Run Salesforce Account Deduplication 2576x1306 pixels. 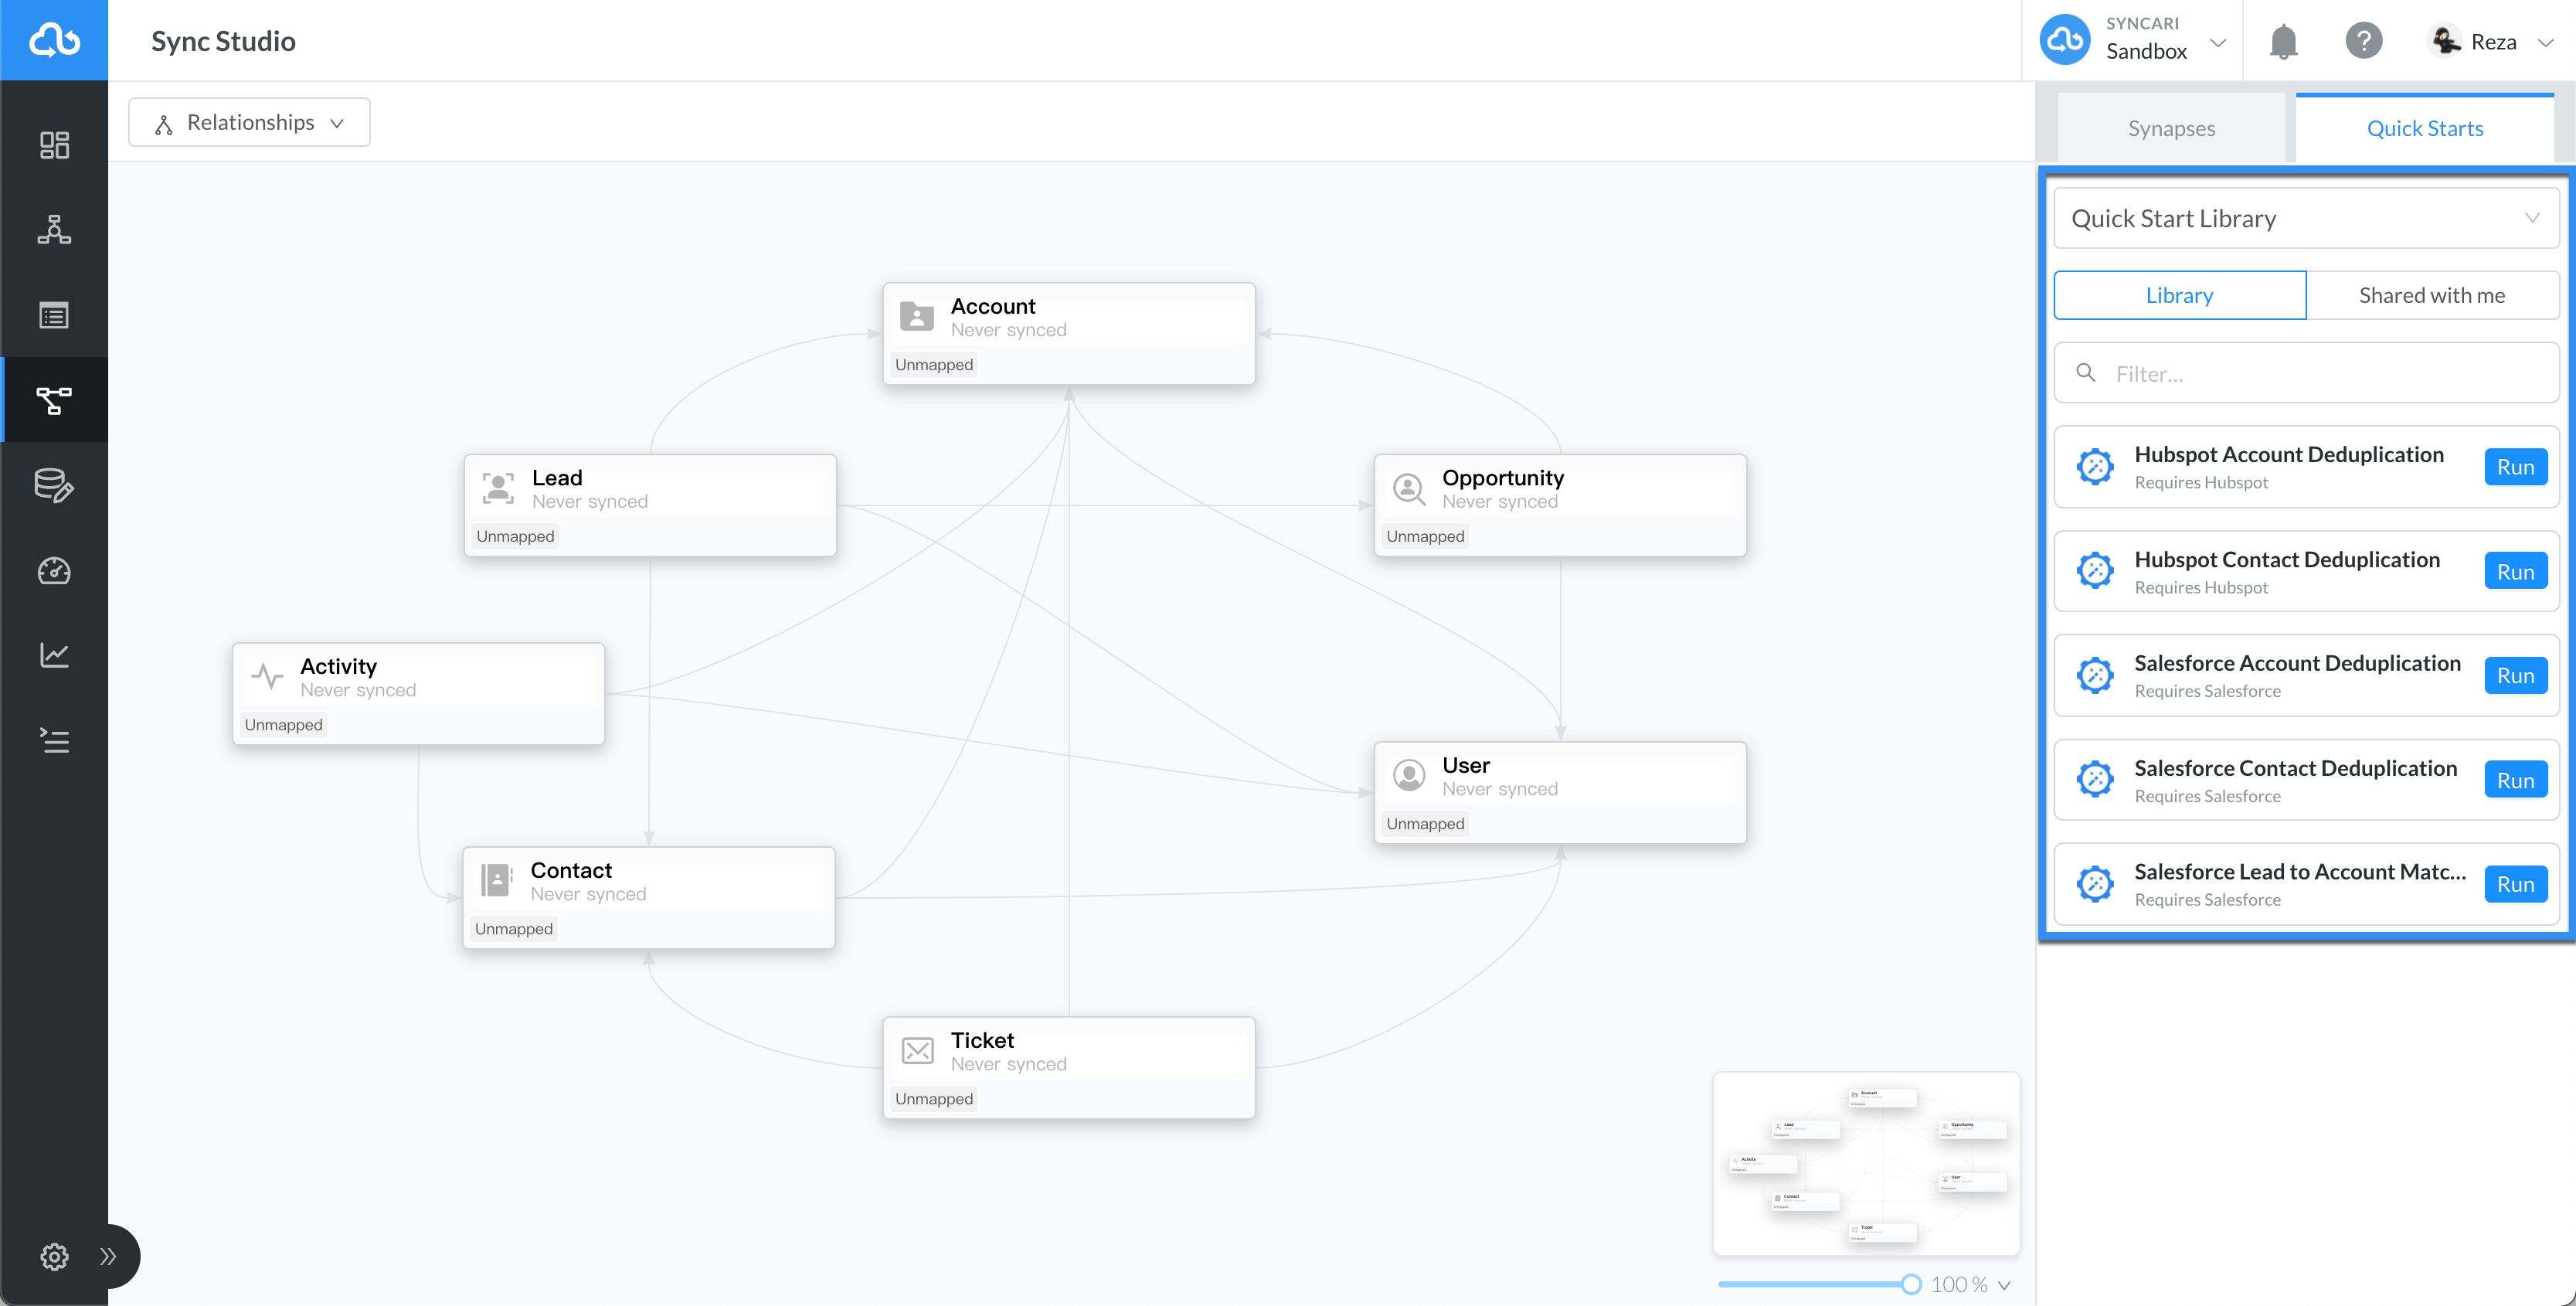(x=2515, y=676)
